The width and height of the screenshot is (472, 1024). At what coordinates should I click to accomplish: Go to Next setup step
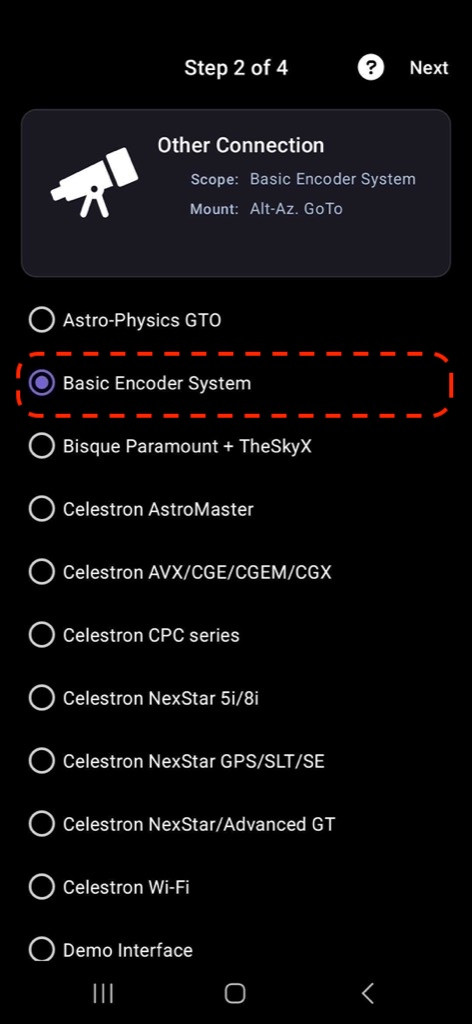click(429, 68)
